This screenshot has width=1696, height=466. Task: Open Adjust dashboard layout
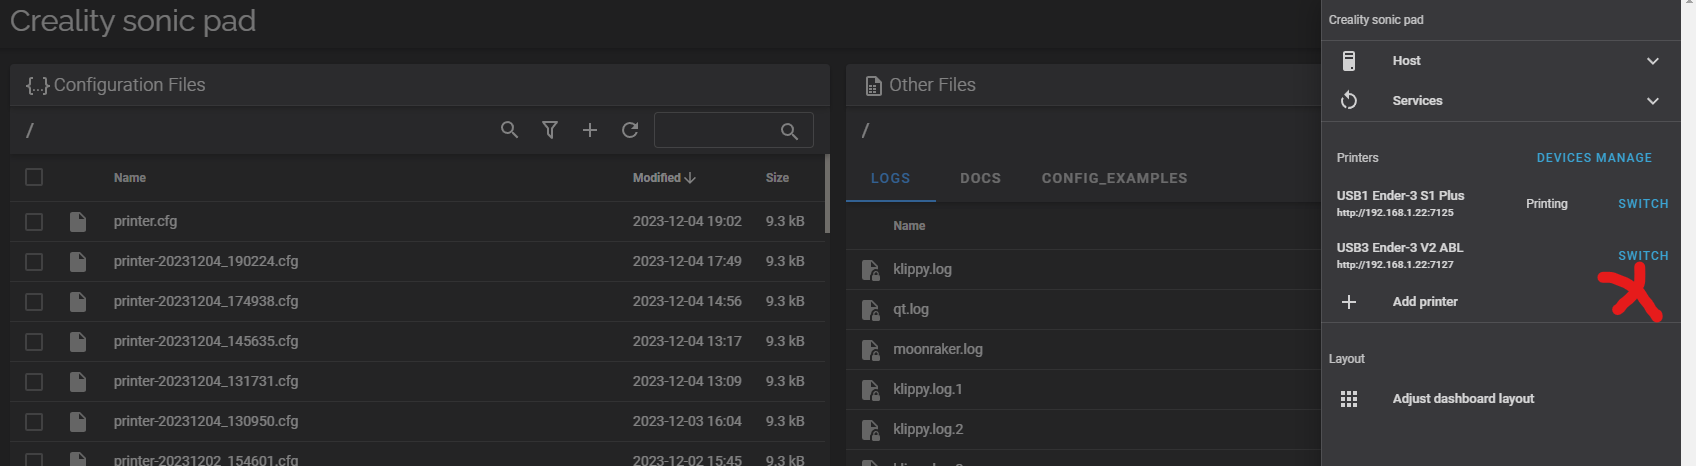[x=1463, y=399]
